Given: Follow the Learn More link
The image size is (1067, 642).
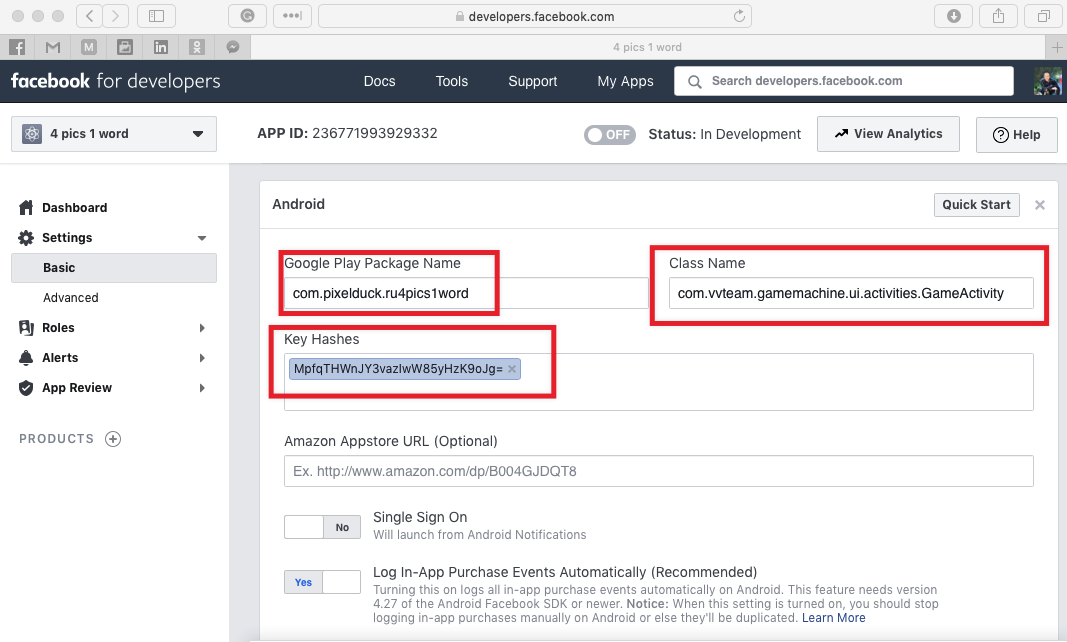Looking at the screenshot, I should (x=834, y=617).
